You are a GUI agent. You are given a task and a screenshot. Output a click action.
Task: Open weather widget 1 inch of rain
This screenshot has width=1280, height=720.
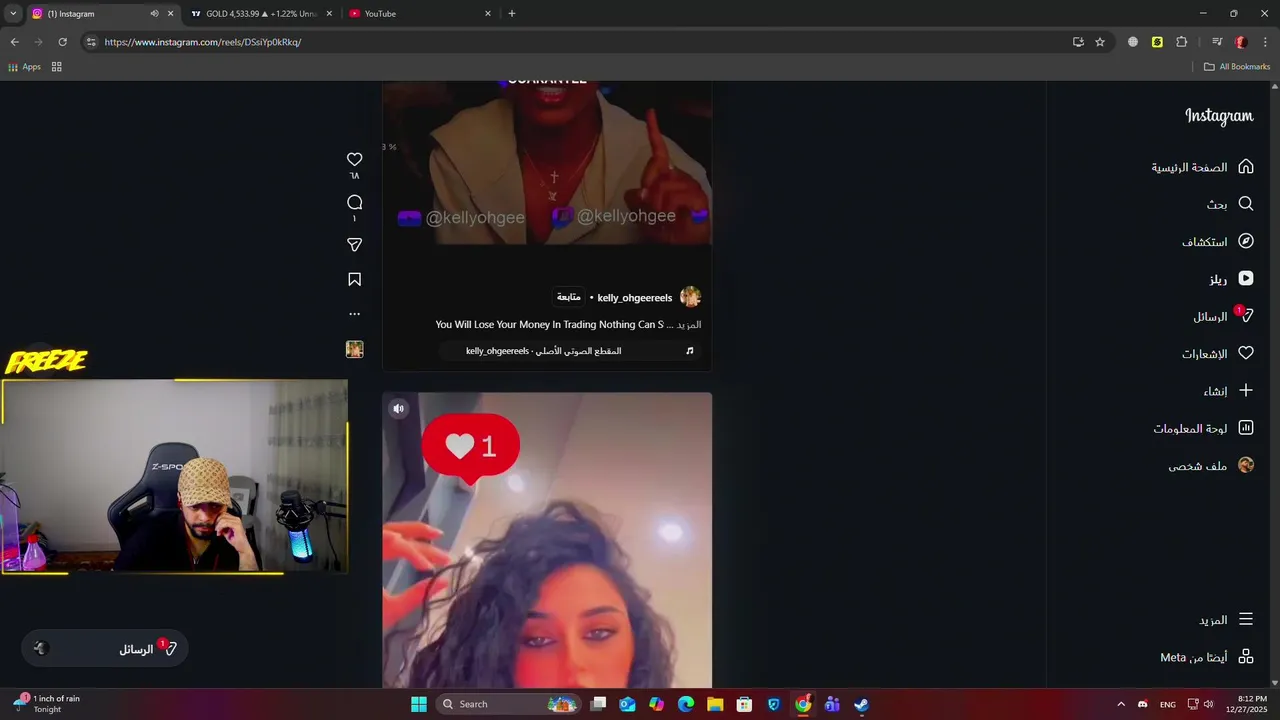(x=46, y=704)
